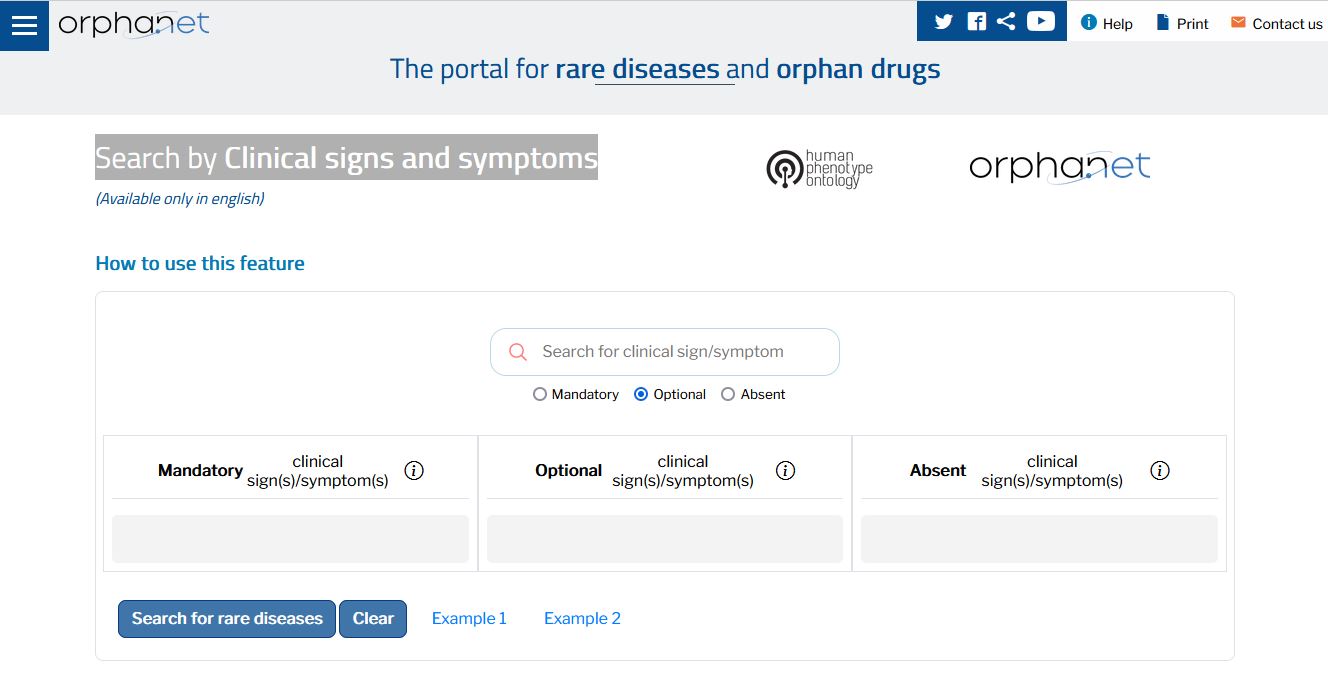Viewport: 1328px width, 683px height.
Task: Click the Absent column header label
Action: point(938,471)
